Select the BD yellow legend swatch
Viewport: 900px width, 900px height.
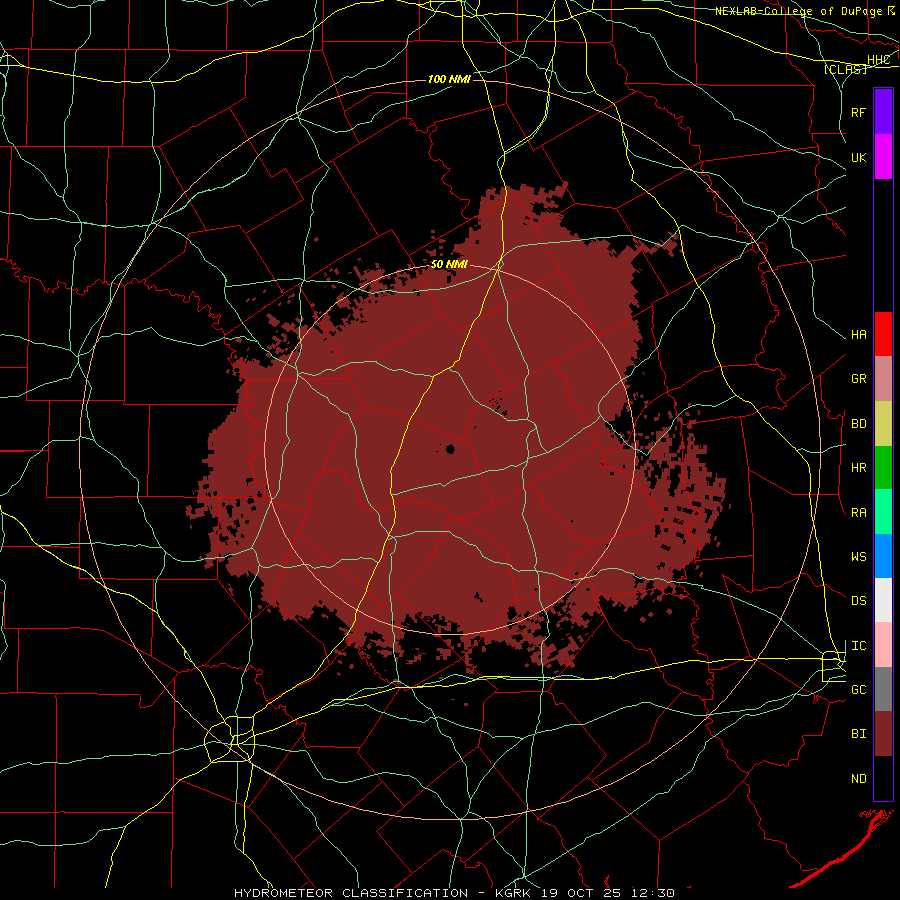pyautogui.click(x=883, y=423)
